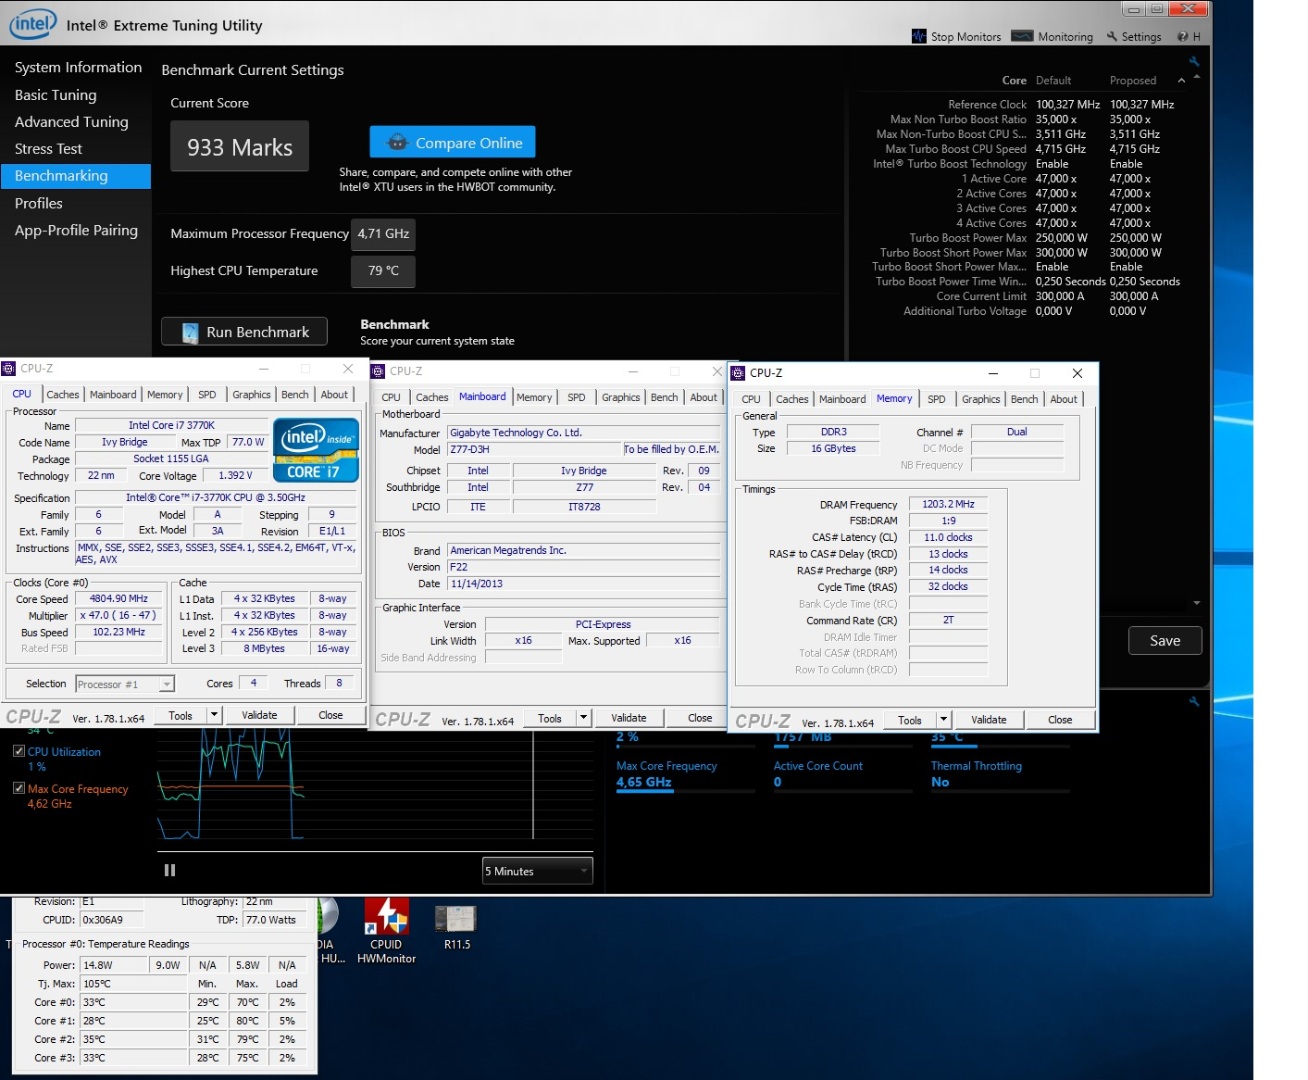Image resolution: width=1308 pixels, height=1080 pixels.
Task: Pause the monitoring graph with the pause icon
Action: 170,870
